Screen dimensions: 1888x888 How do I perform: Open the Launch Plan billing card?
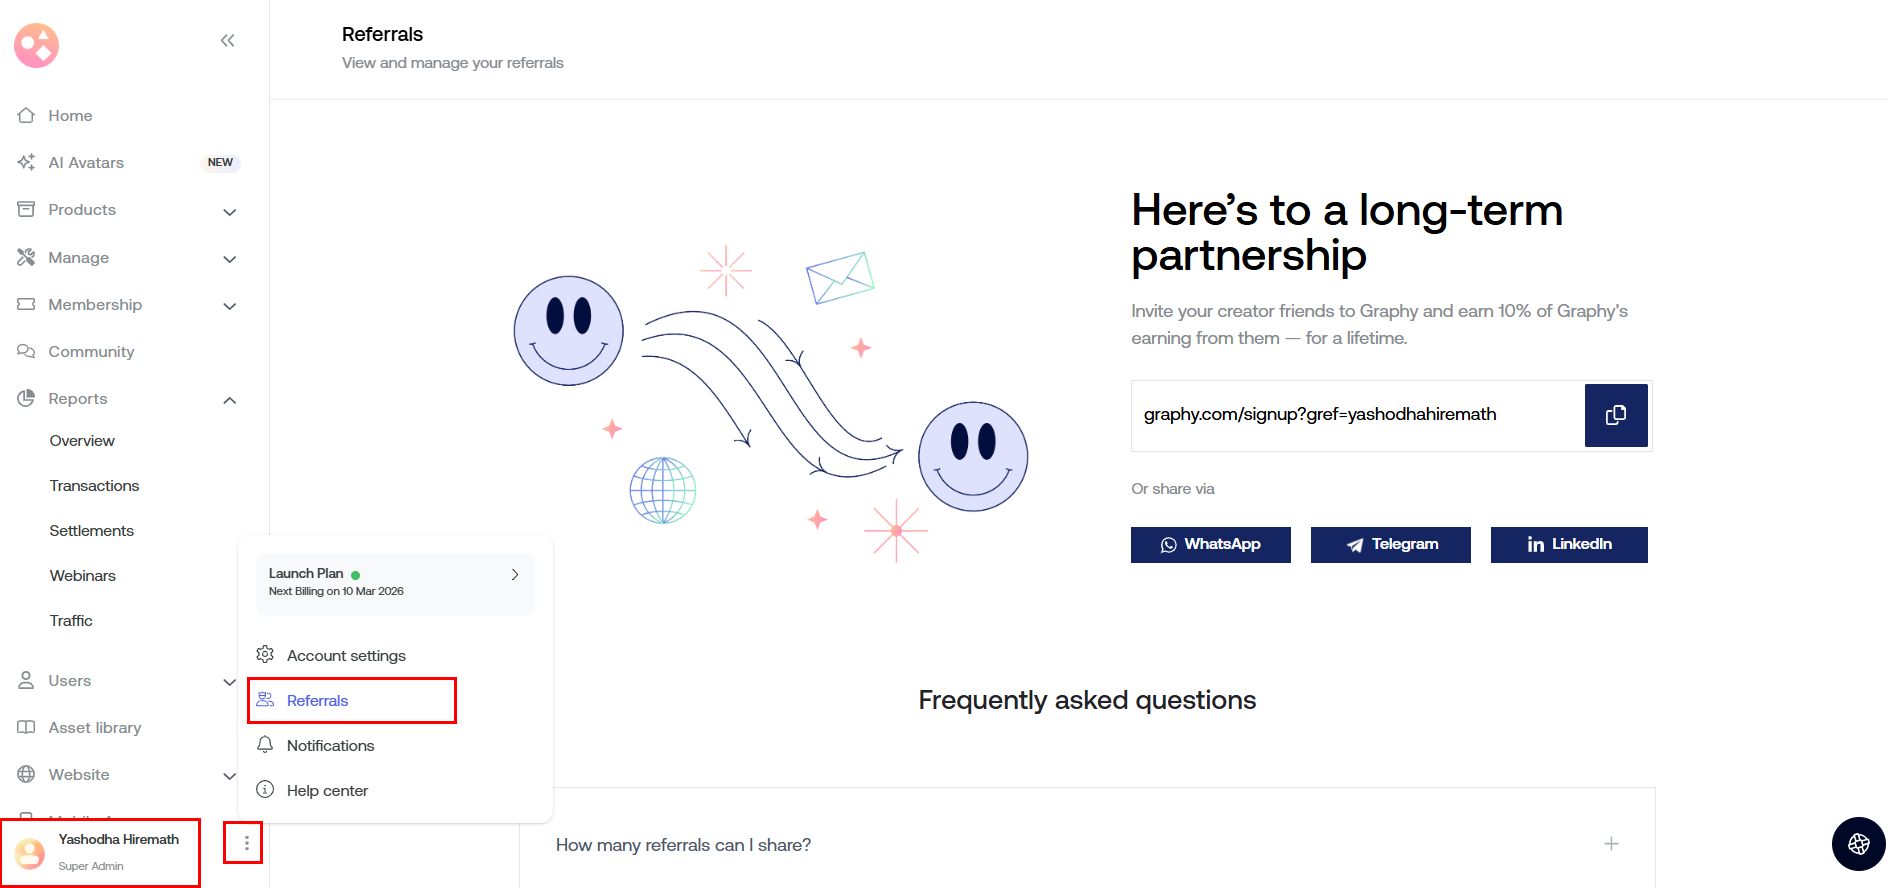coord(395,583)
